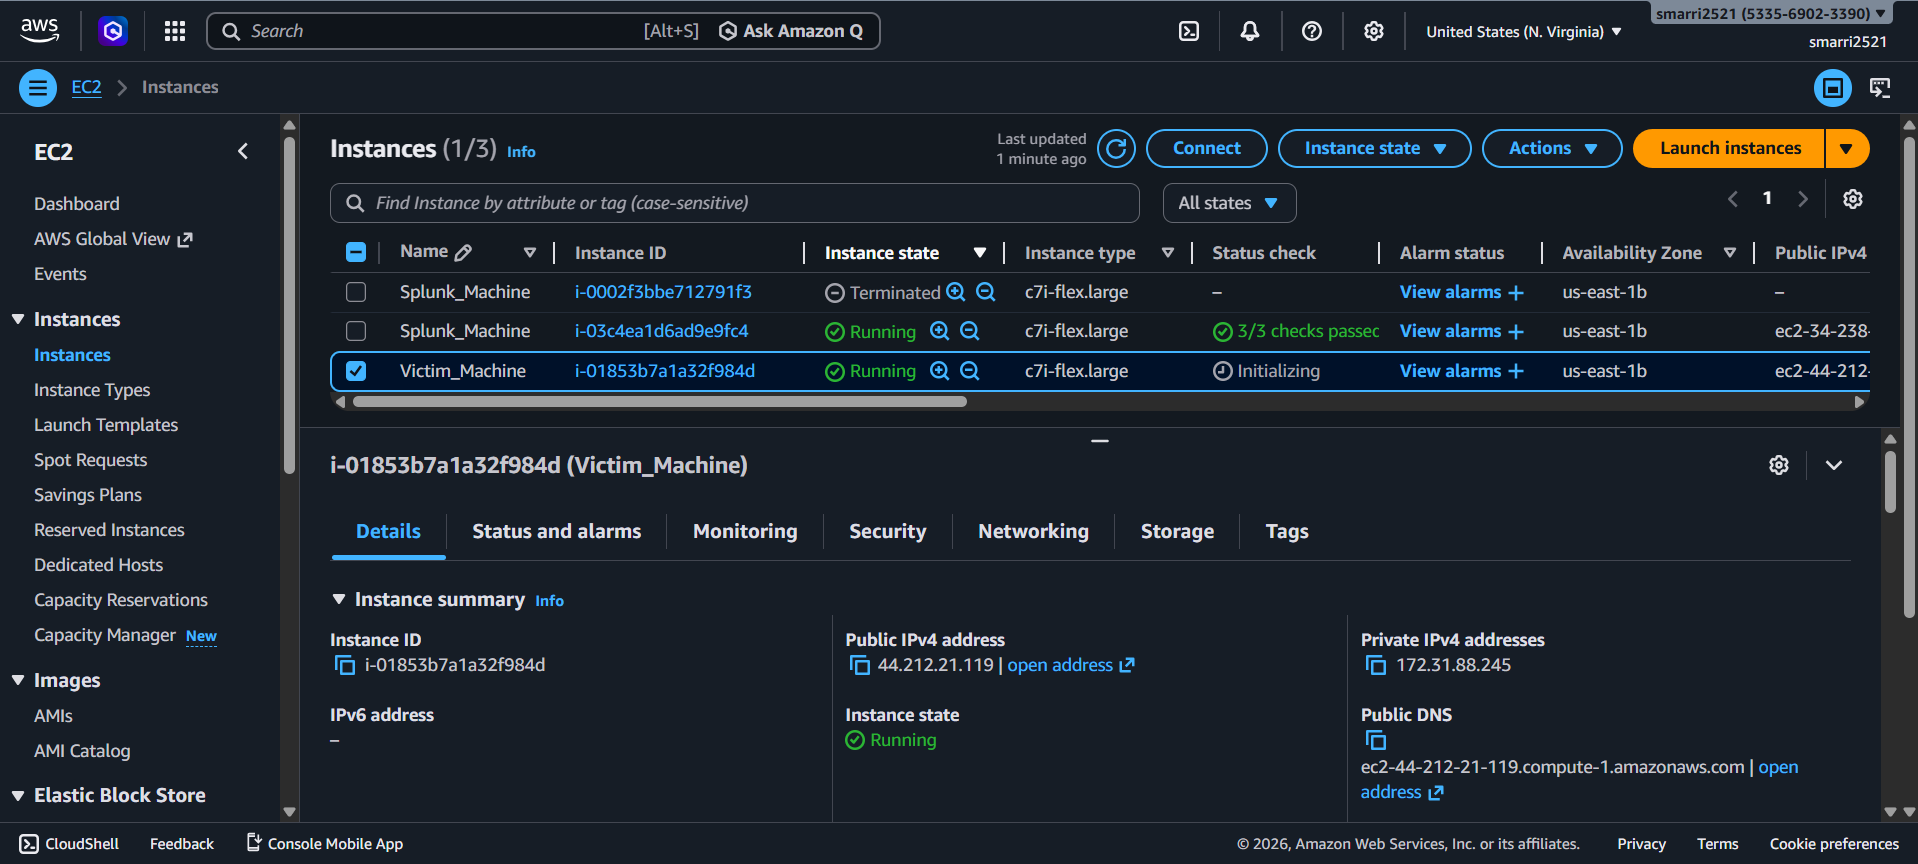Open the Networking tab
Viewport: 1918px width, 864px height.
pyautogui.click(x=1033, y=531)
